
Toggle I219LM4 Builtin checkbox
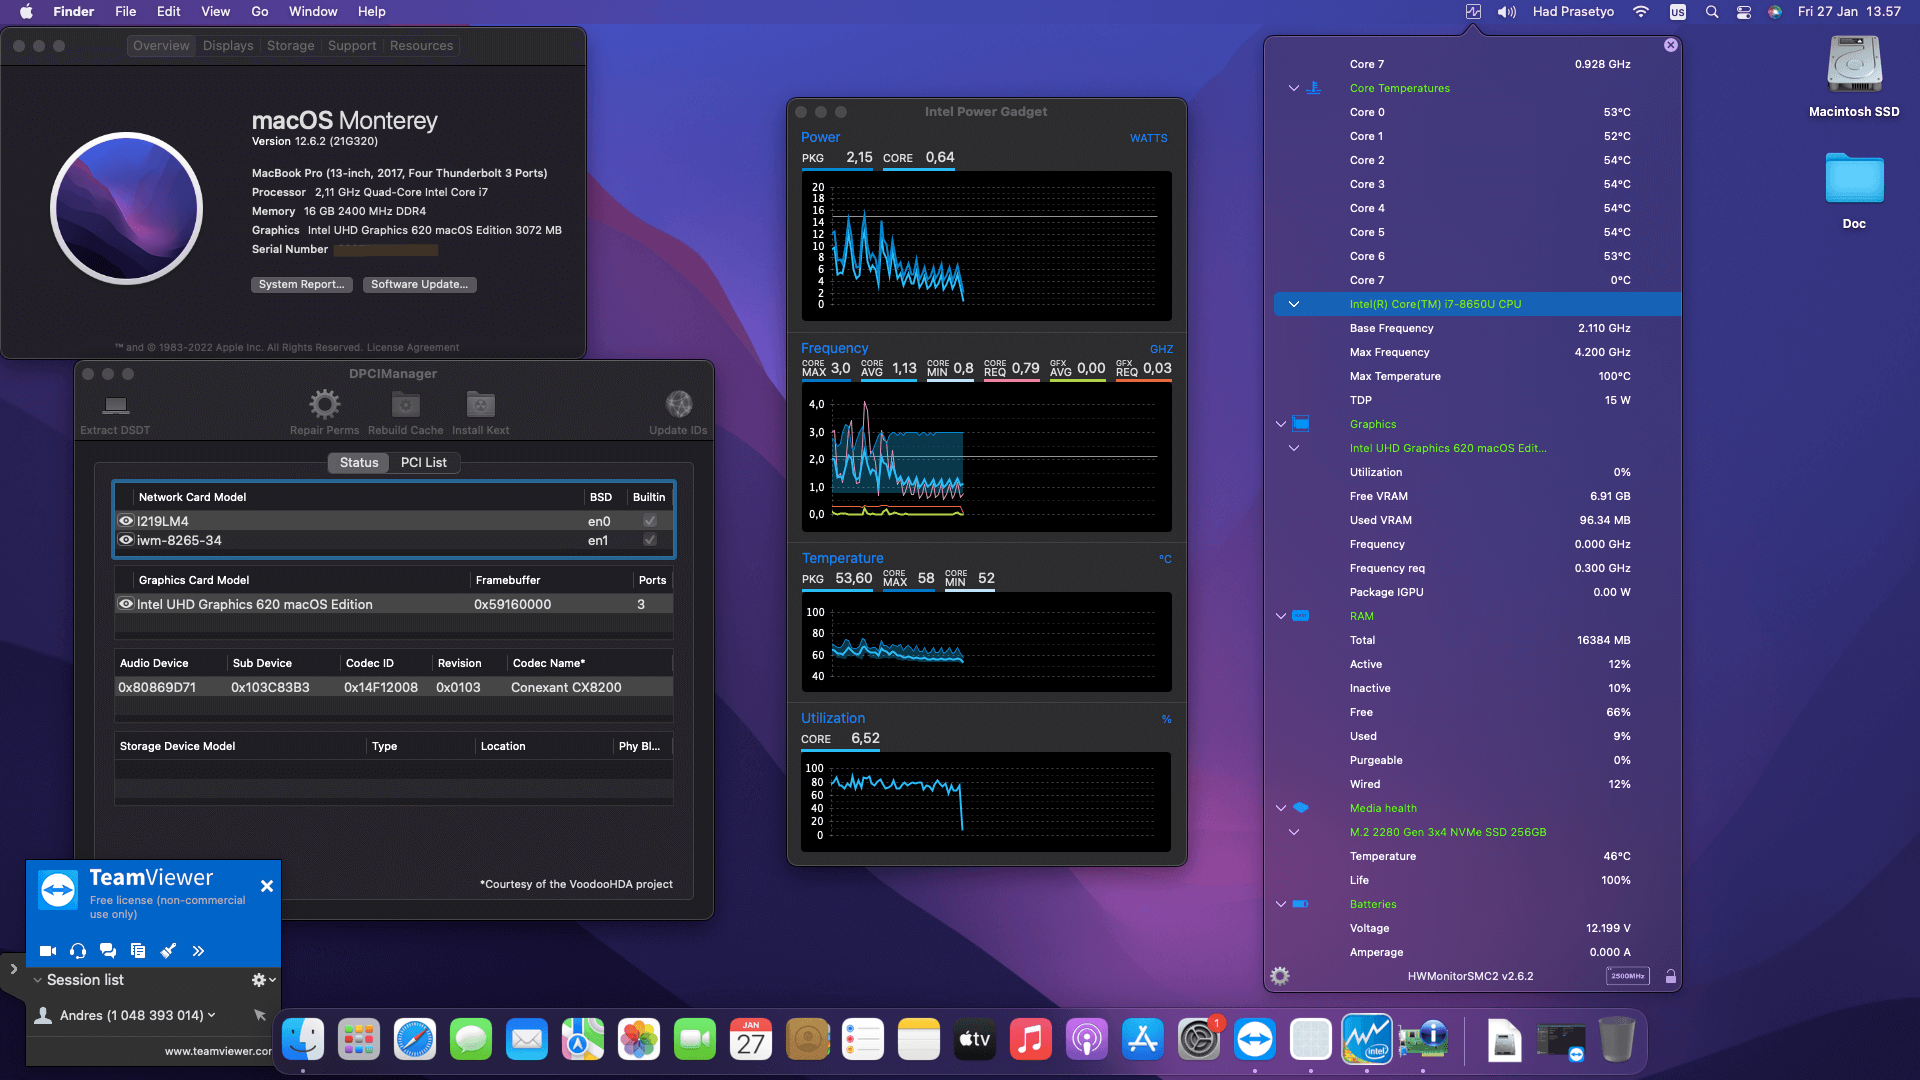(650, 521)
